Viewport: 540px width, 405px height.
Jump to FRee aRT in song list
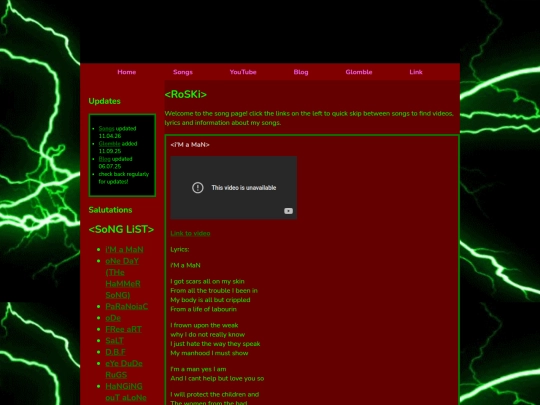124,329
